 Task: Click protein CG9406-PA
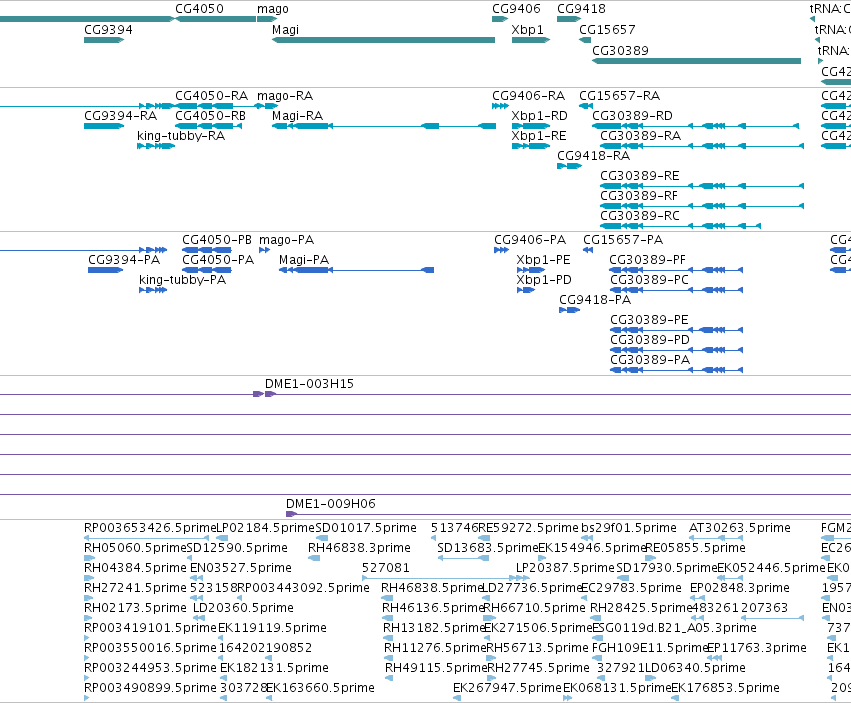coord(530,239)
